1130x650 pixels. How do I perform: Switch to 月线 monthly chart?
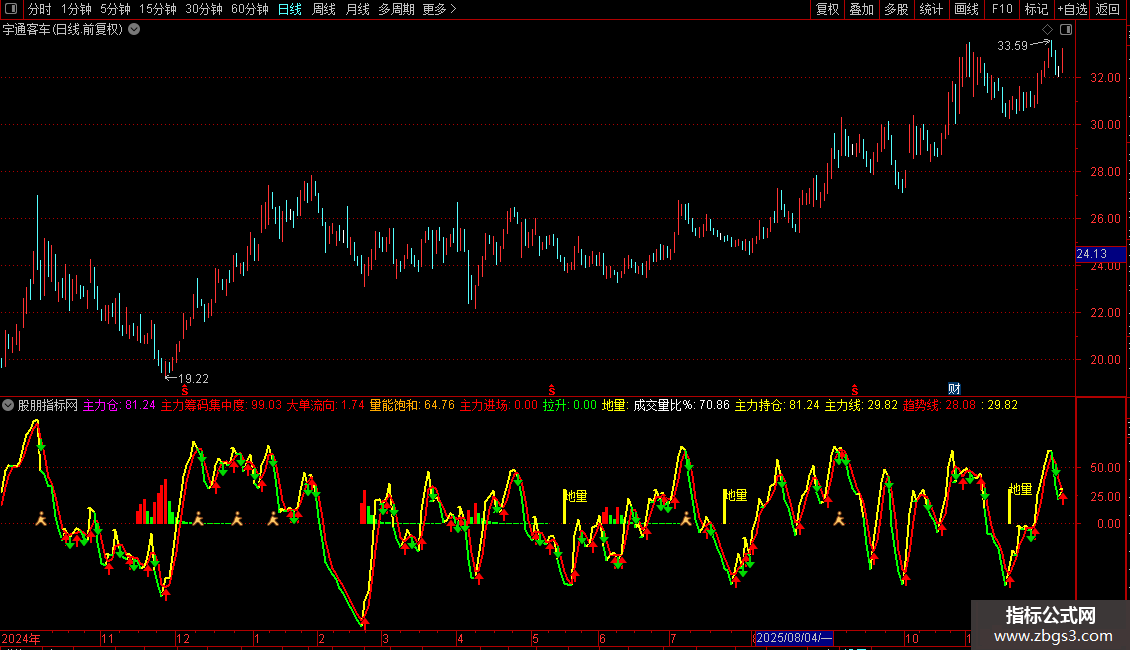(357, 9)
